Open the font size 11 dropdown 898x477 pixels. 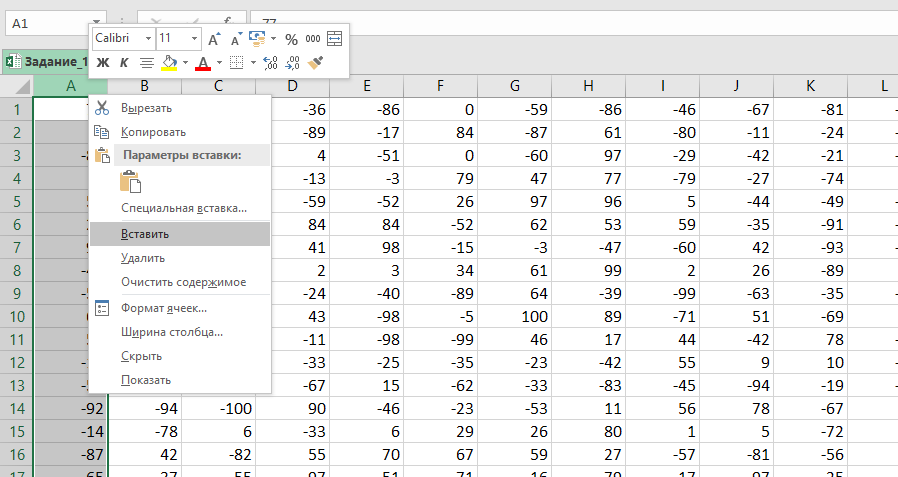(194, 39)
